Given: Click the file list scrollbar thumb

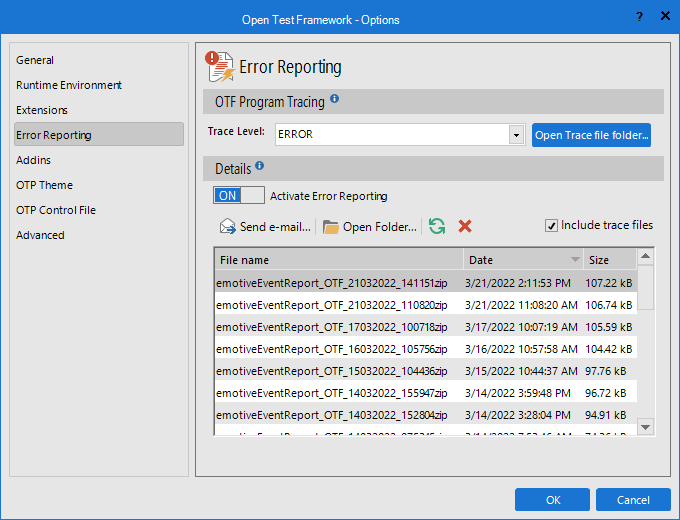Looking at the screenshot, I should [x=645, y=287].
